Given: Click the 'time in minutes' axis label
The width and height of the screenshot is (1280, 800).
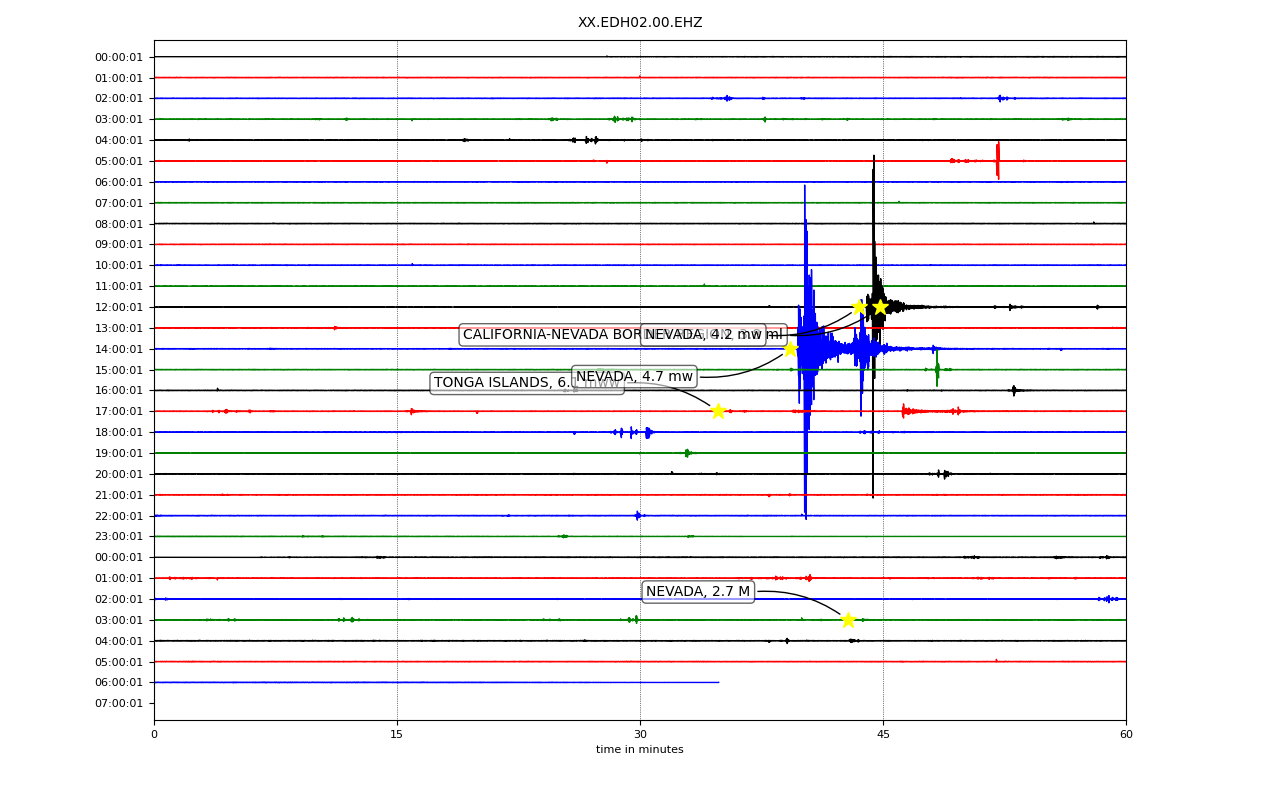Looking at the screenshot, I should (x=640, y=750).
